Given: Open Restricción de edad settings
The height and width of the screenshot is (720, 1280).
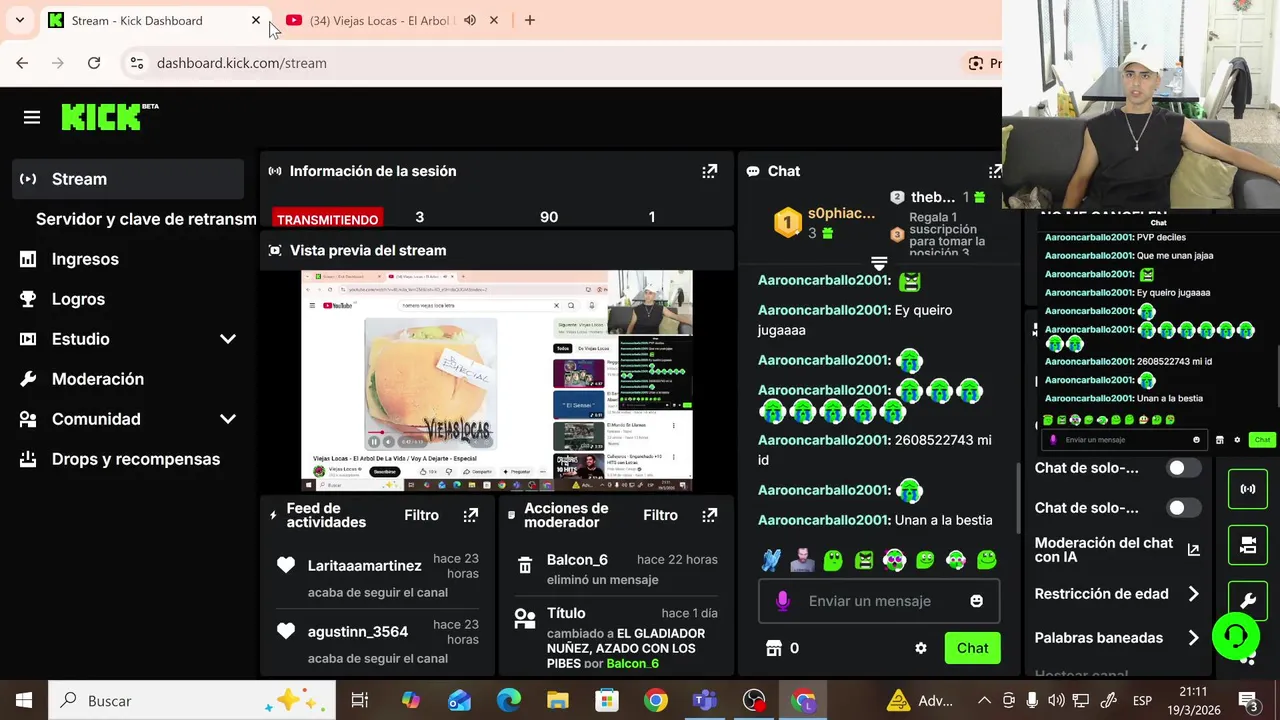Looking at the screenshot, I should tap(1118, 594).
